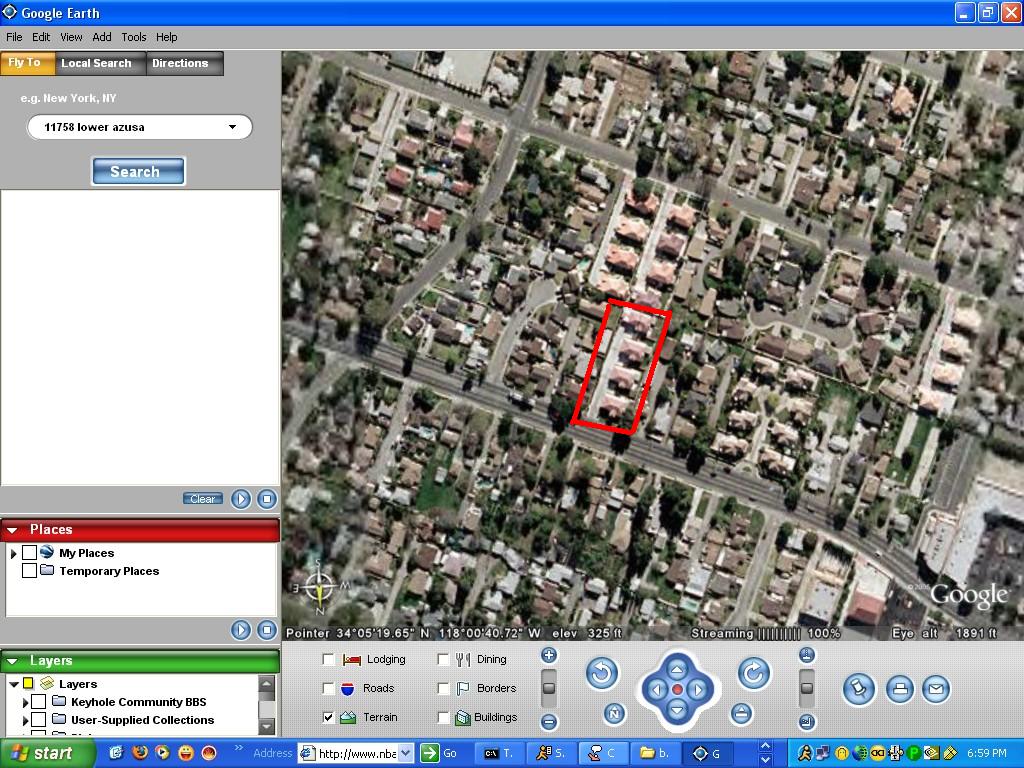Click the print icon button
Image resolution: width=1024 pixels, height=768 pixels.
(x=900, y=689)
